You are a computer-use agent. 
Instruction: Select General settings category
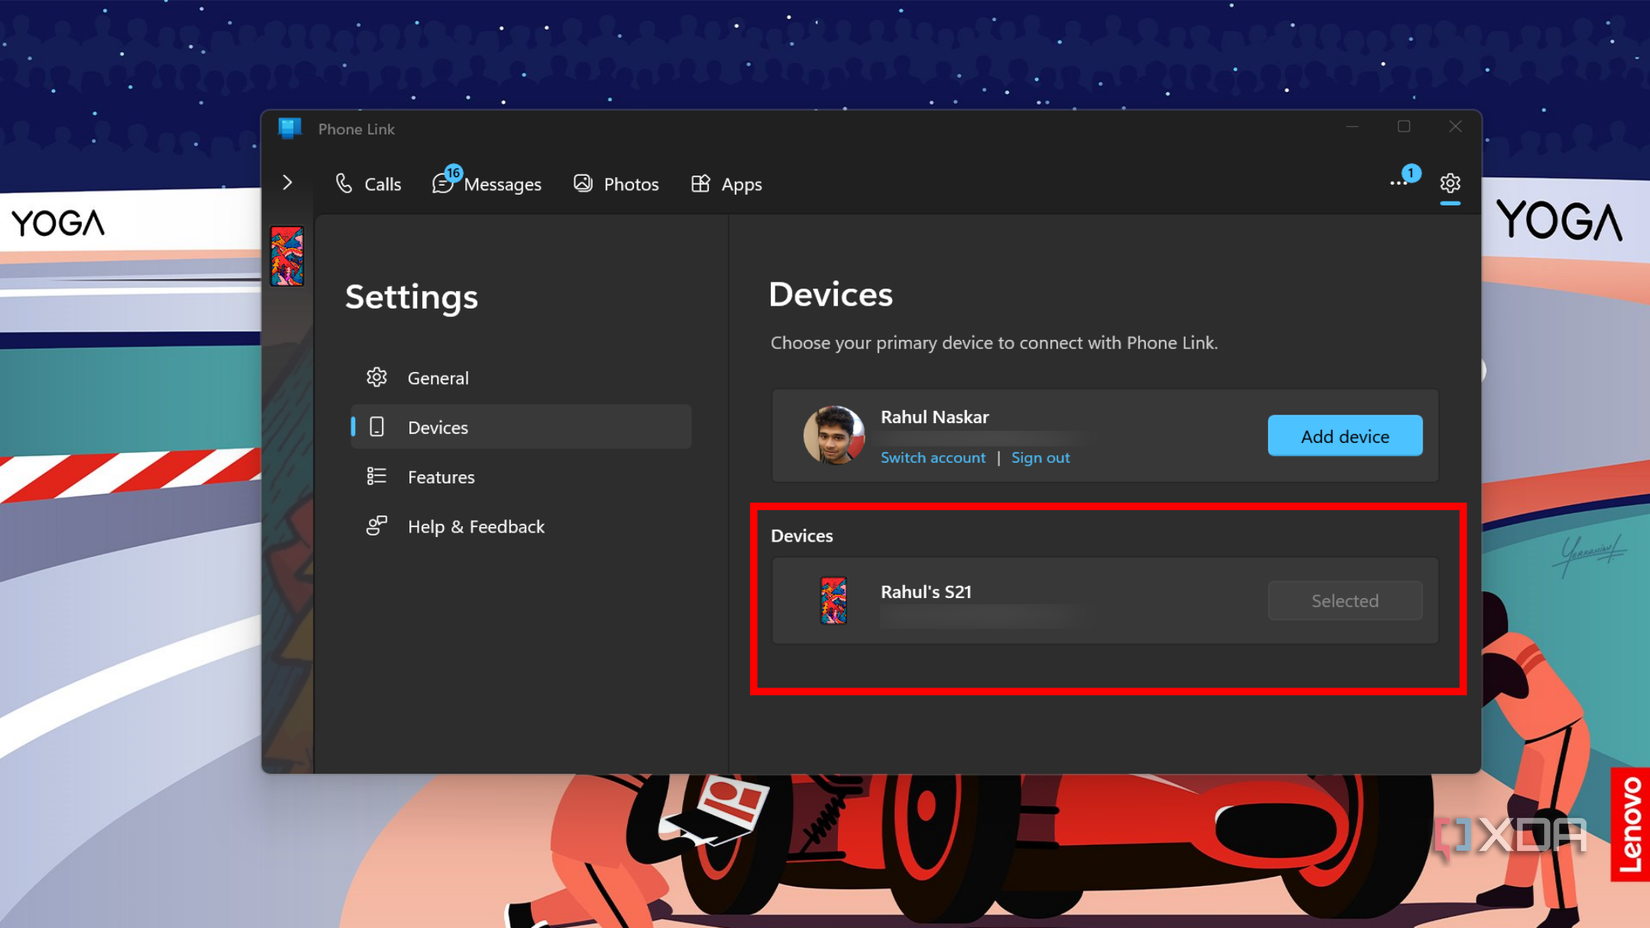coord(437,378)
